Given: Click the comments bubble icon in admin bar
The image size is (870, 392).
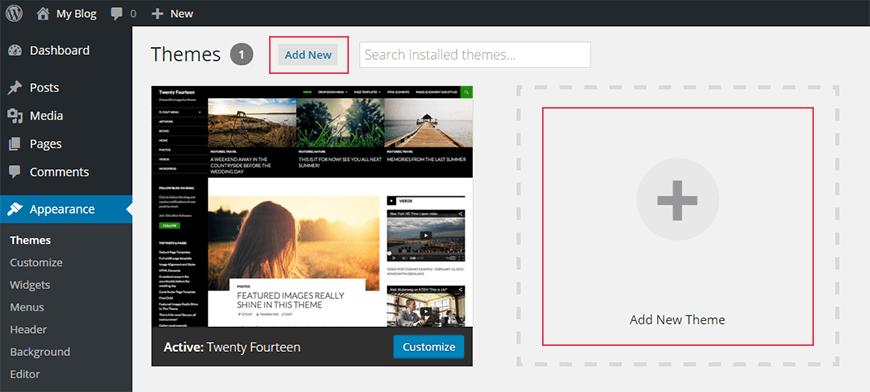Looking at the screenshot, I should tap(117, 14).
